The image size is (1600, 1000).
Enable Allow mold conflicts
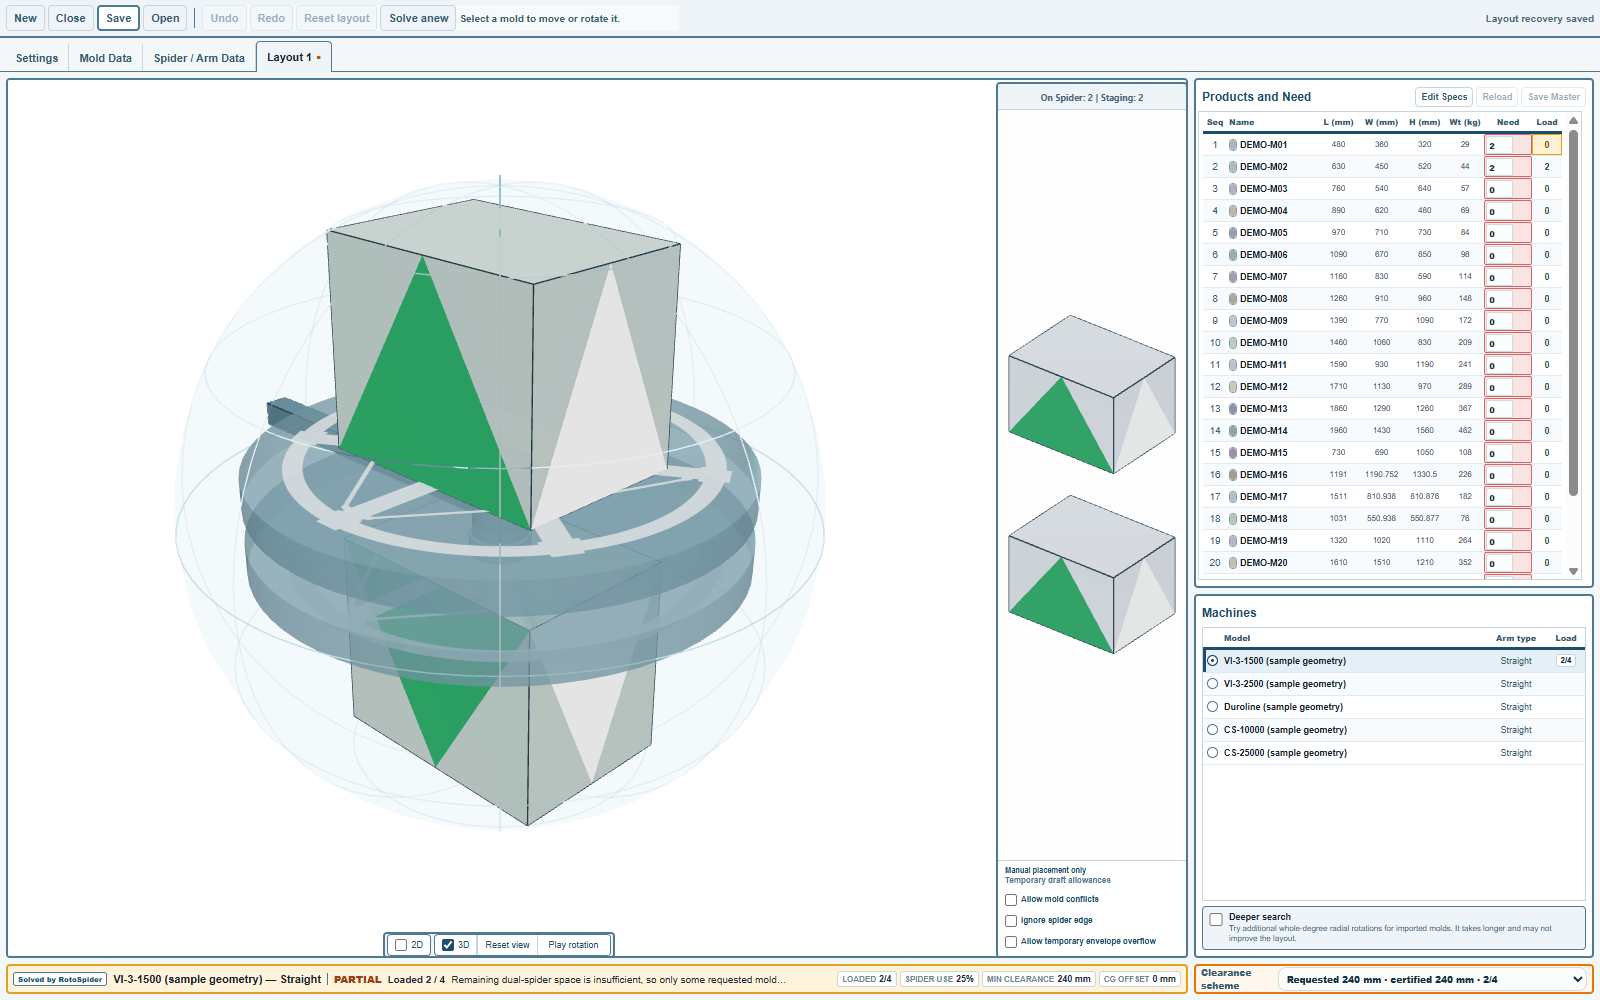tap(1011, 900)
